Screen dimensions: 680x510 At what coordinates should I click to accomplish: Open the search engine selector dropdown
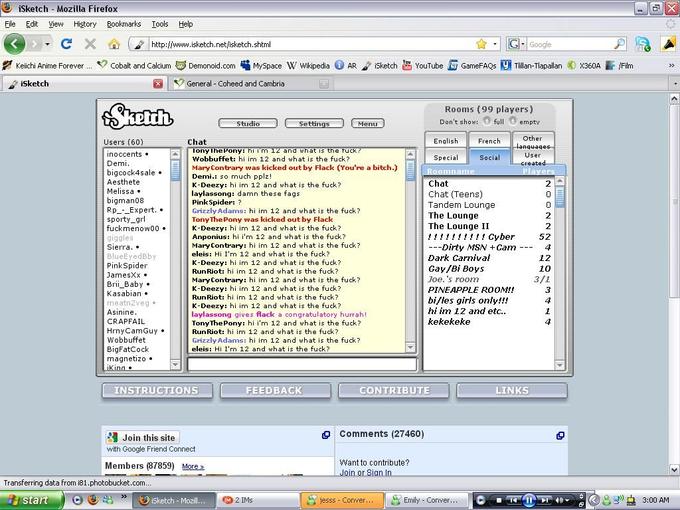(516, 44)
